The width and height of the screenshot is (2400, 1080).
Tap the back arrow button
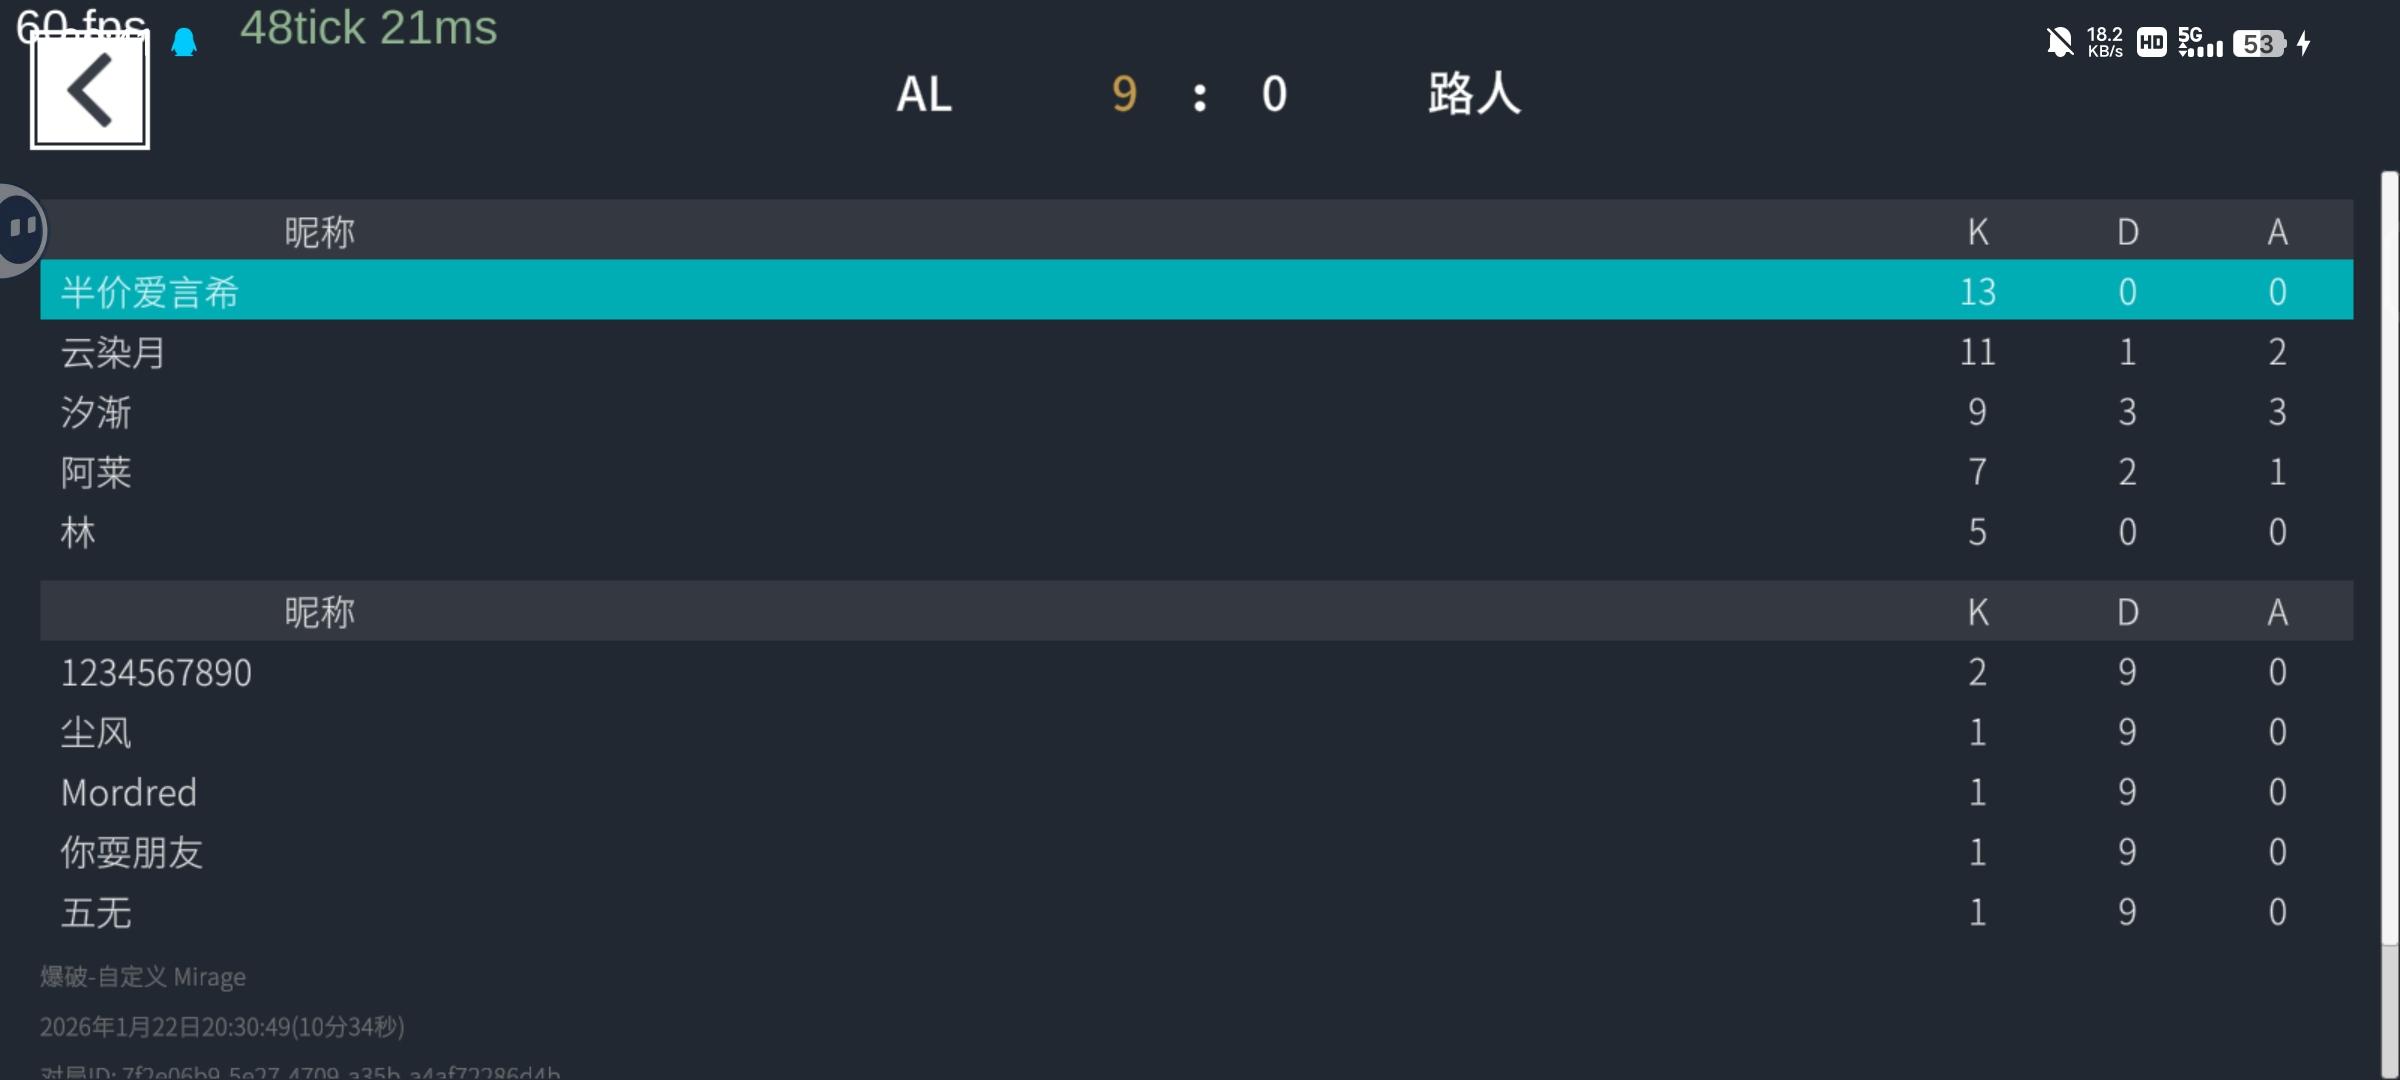click(90, 91)
